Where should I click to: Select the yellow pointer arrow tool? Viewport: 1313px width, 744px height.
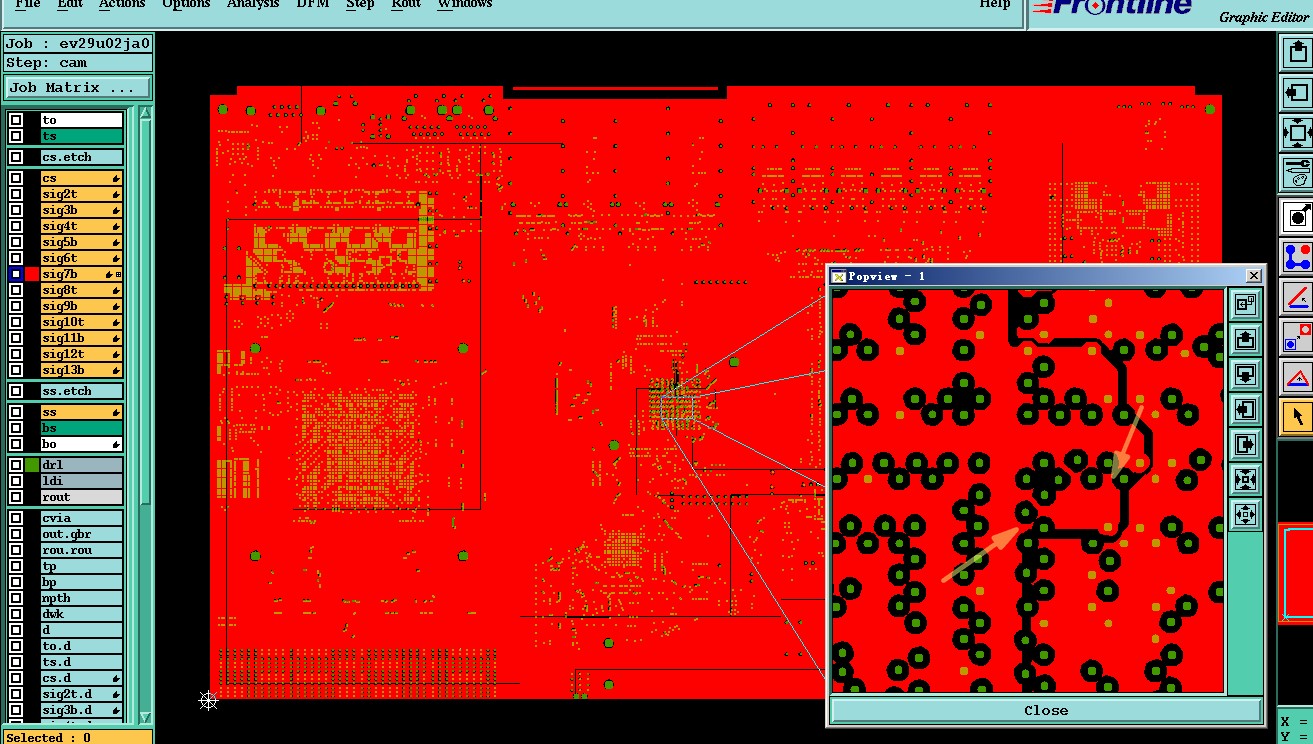tap(1297, 417)
